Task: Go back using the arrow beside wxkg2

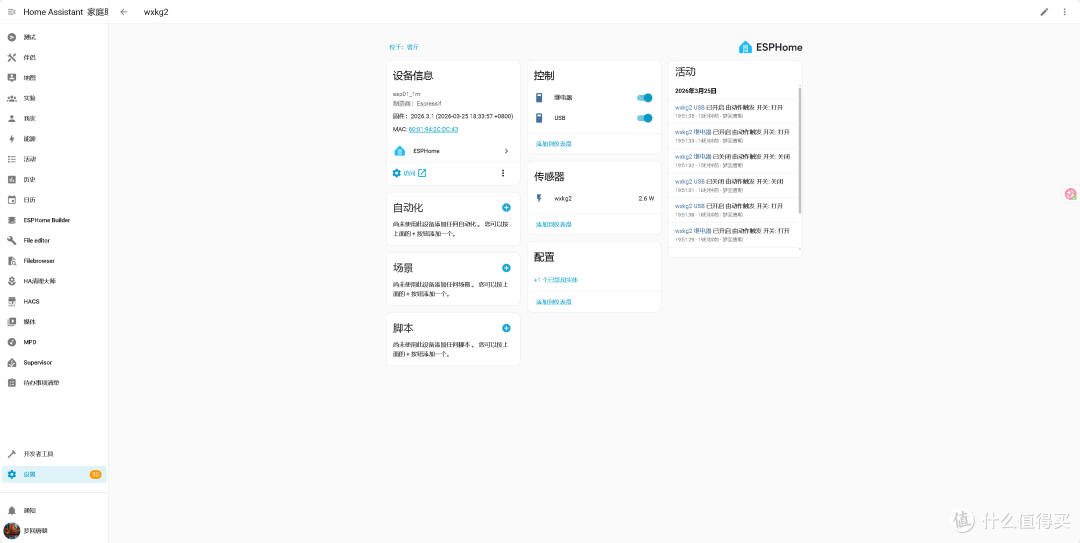Action: pos(124,12)
